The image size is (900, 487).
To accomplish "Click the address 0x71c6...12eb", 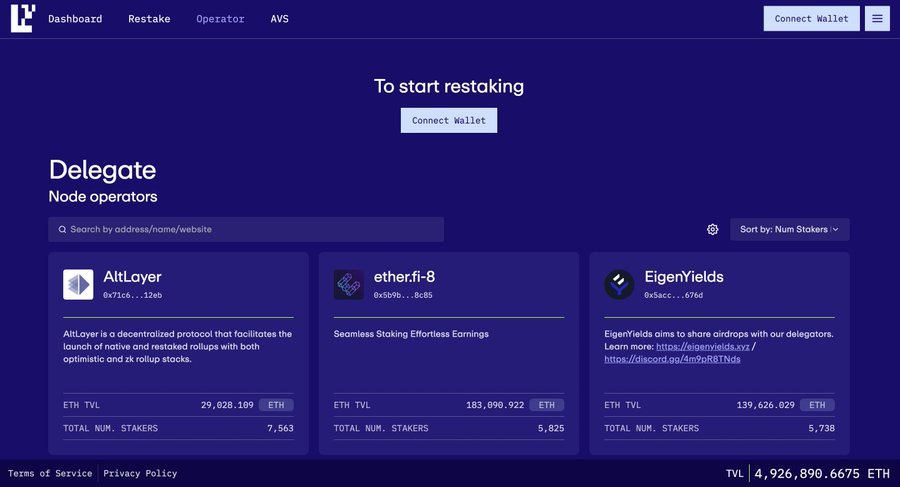I will point(133,295).
